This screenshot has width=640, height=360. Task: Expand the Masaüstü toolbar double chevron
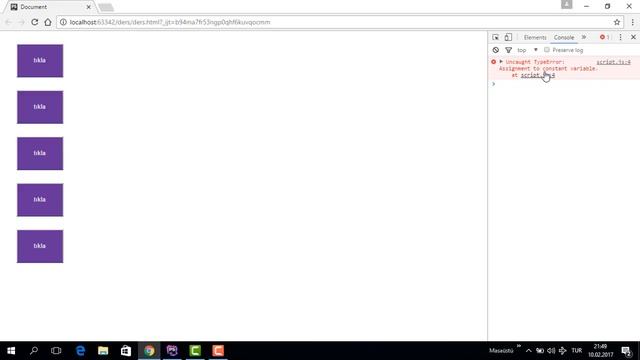(518, 346)
